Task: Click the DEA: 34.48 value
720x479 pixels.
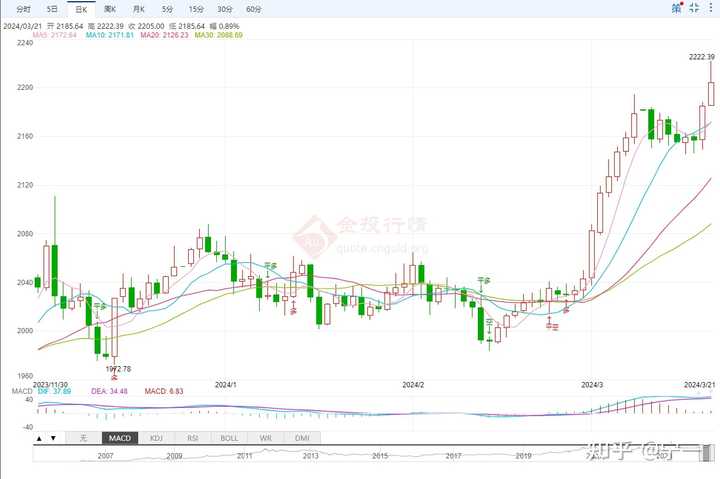Action: 109,391
